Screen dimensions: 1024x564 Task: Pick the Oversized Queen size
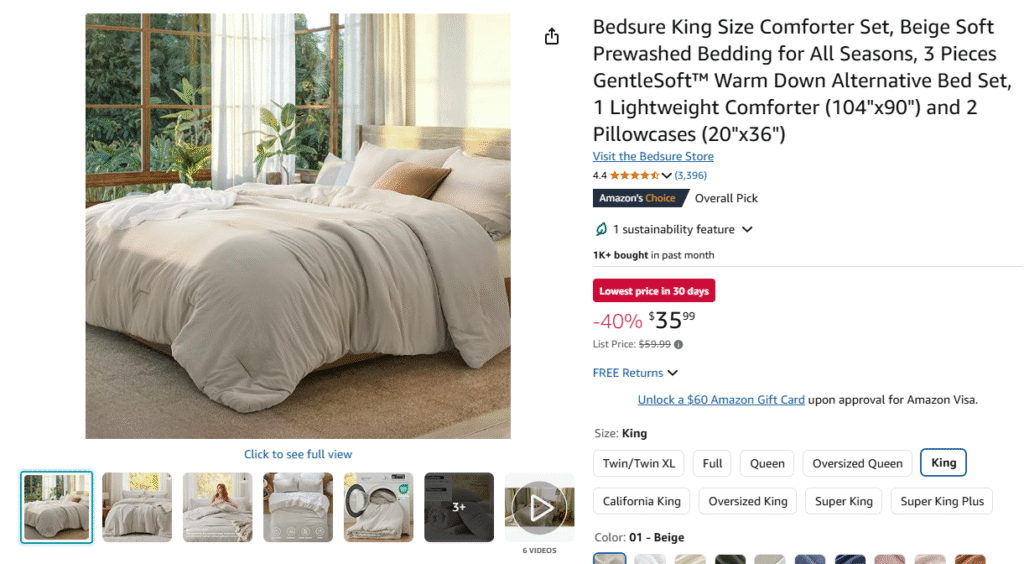tap(857, 463)
